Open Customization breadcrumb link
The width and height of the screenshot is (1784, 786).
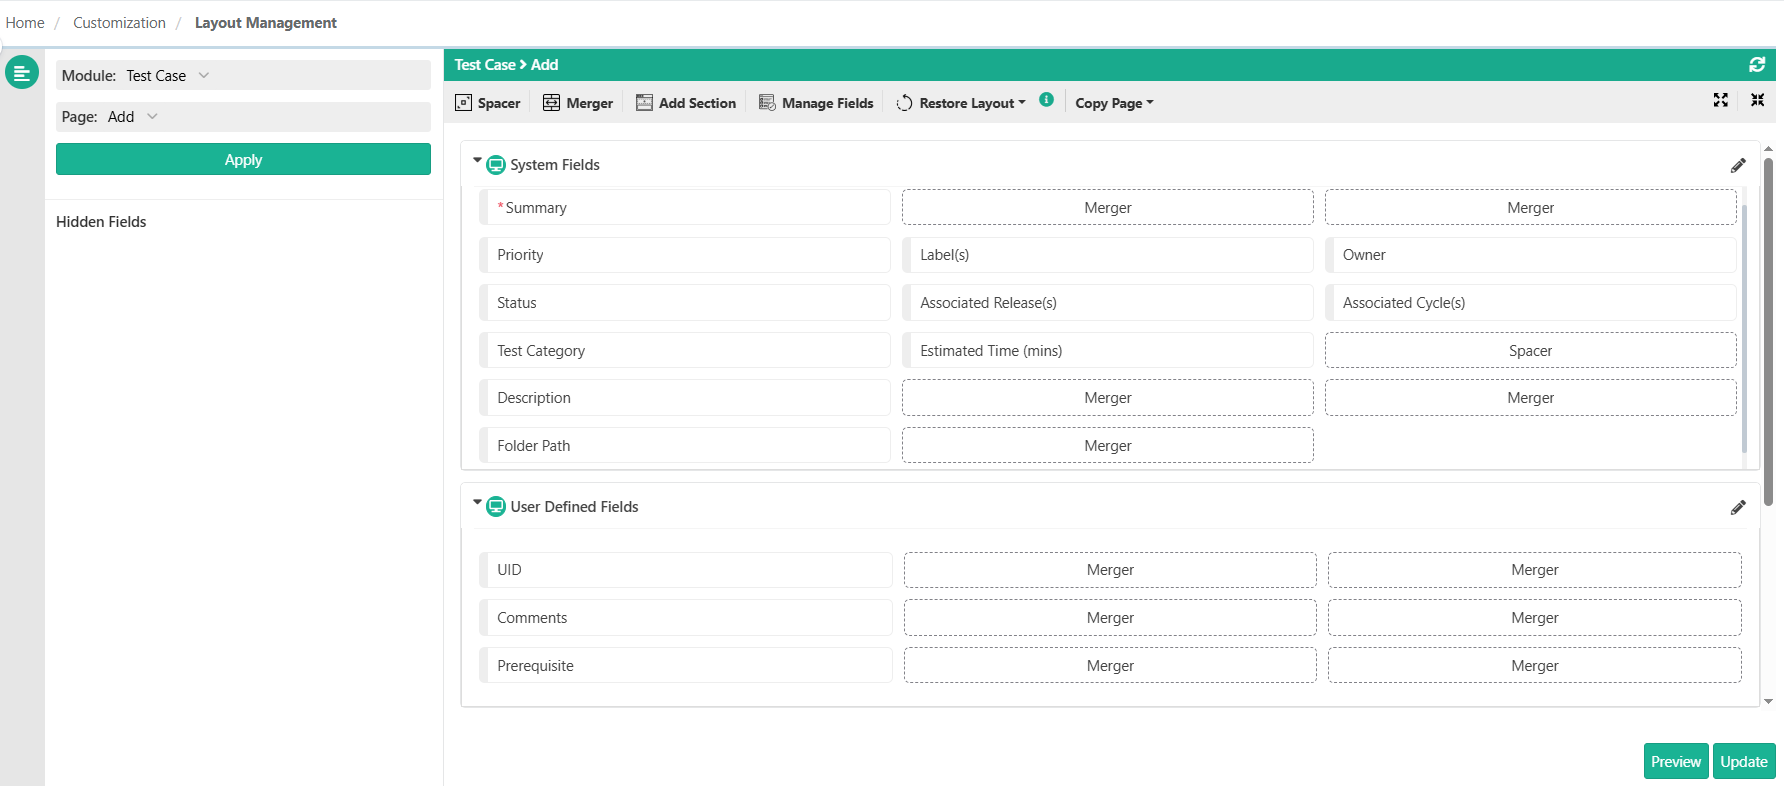(x=119, y=22)
